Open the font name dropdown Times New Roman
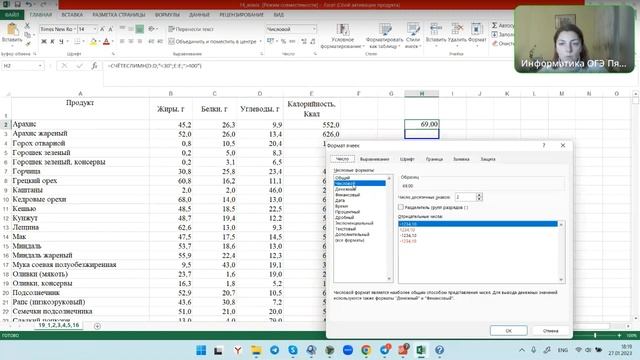640x360 pixels. pos(75,29)
